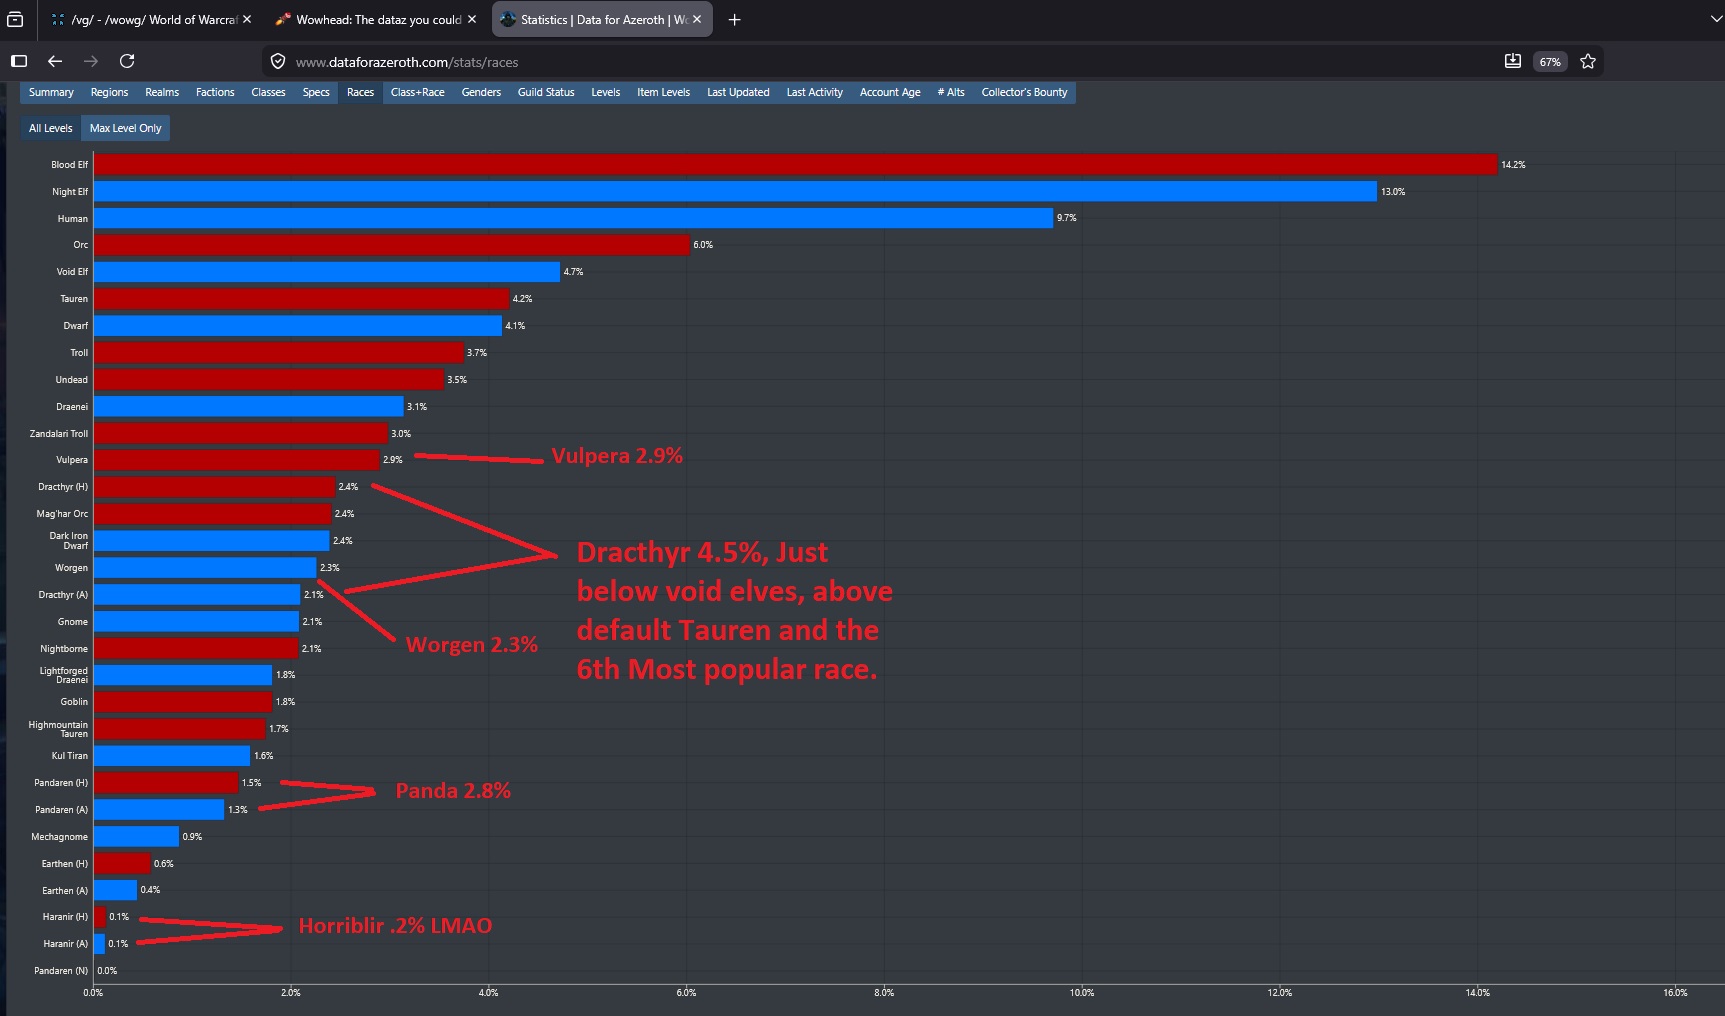The image size is (1725, 1016).
Task: Open the Collector's Bounty stats tab
Action: click(1025, 92)
